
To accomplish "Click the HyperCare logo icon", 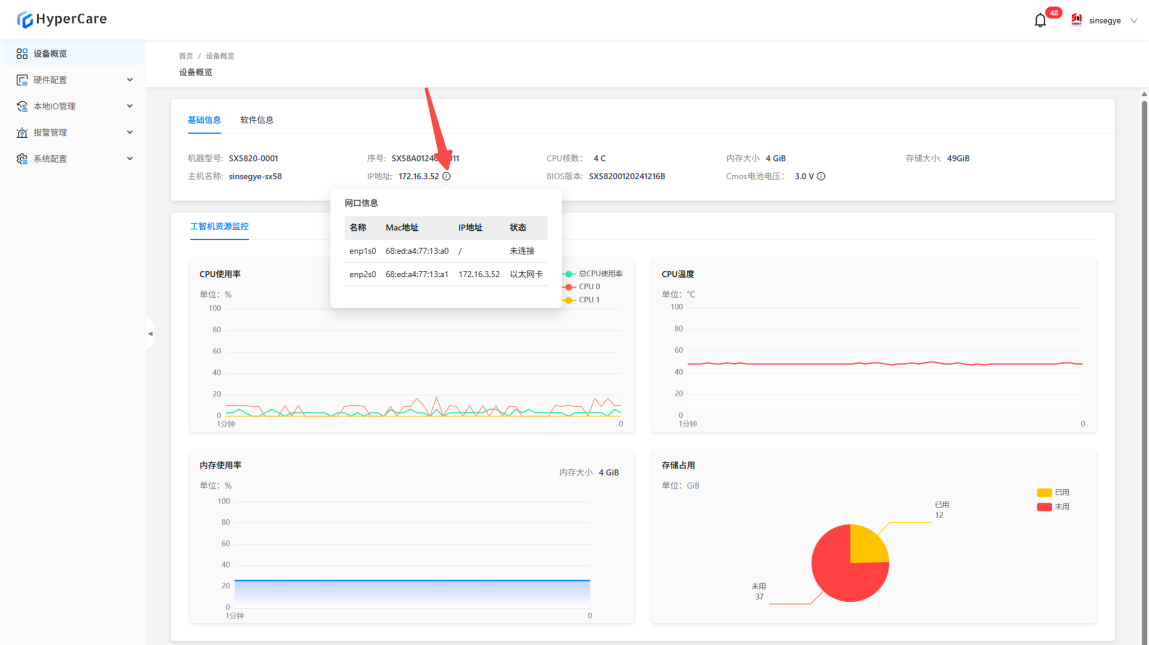I will 25,19.
